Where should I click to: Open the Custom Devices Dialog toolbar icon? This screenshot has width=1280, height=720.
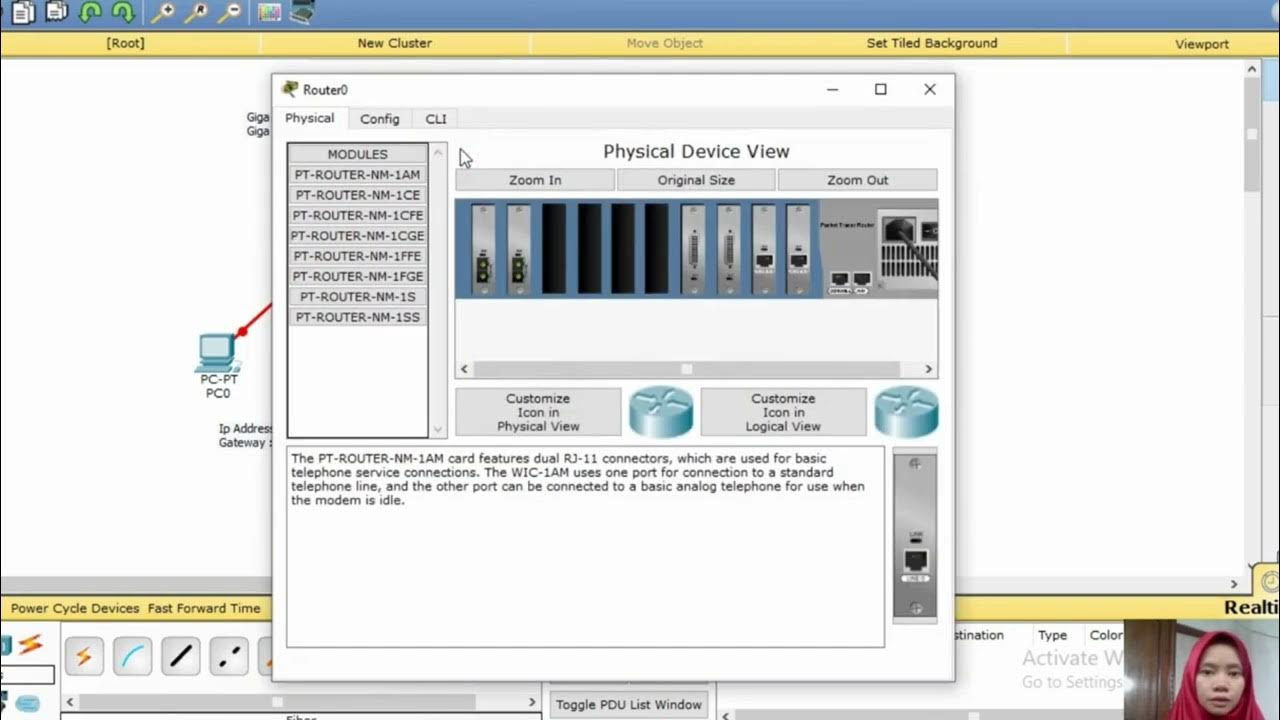(300, 12)
